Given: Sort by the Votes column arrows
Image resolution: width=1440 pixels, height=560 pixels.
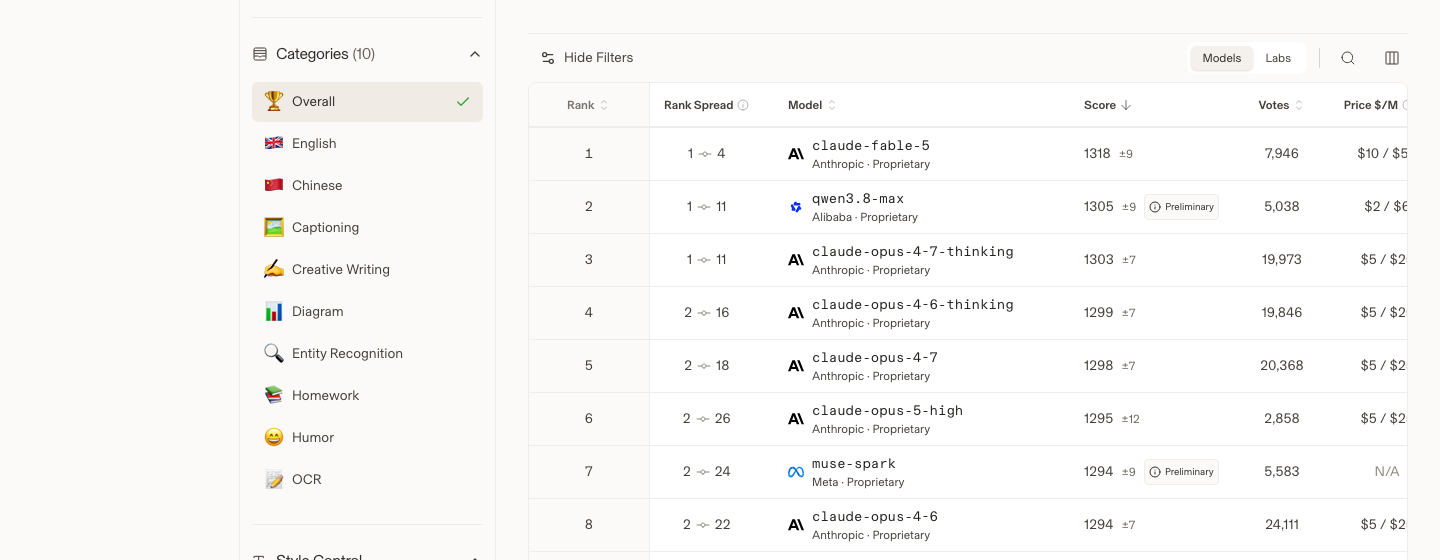Looking at the screenshot, I should tap(1299, 105).
